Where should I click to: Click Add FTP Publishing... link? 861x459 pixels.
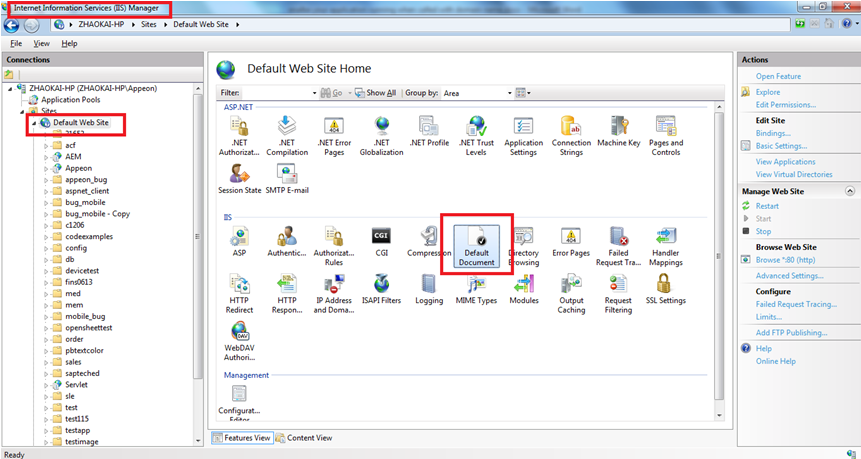point(791,333)
